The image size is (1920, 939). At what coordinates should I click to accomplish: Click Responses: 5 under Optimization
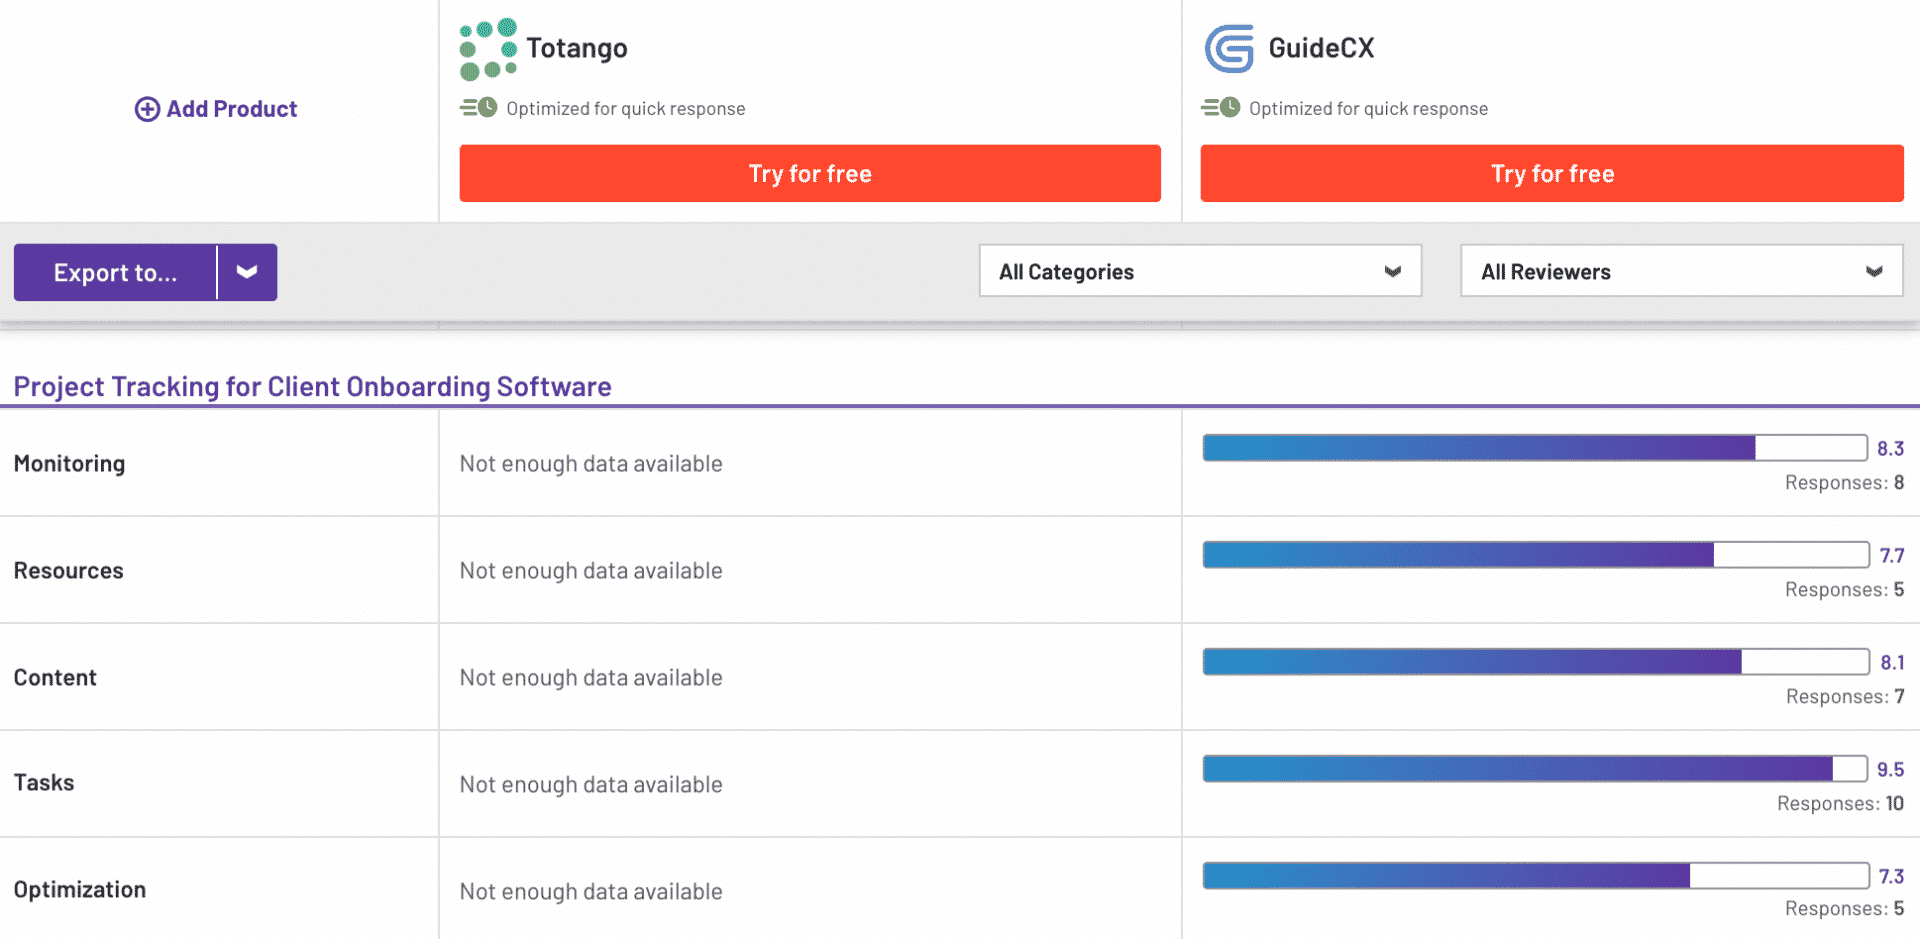1845,908
